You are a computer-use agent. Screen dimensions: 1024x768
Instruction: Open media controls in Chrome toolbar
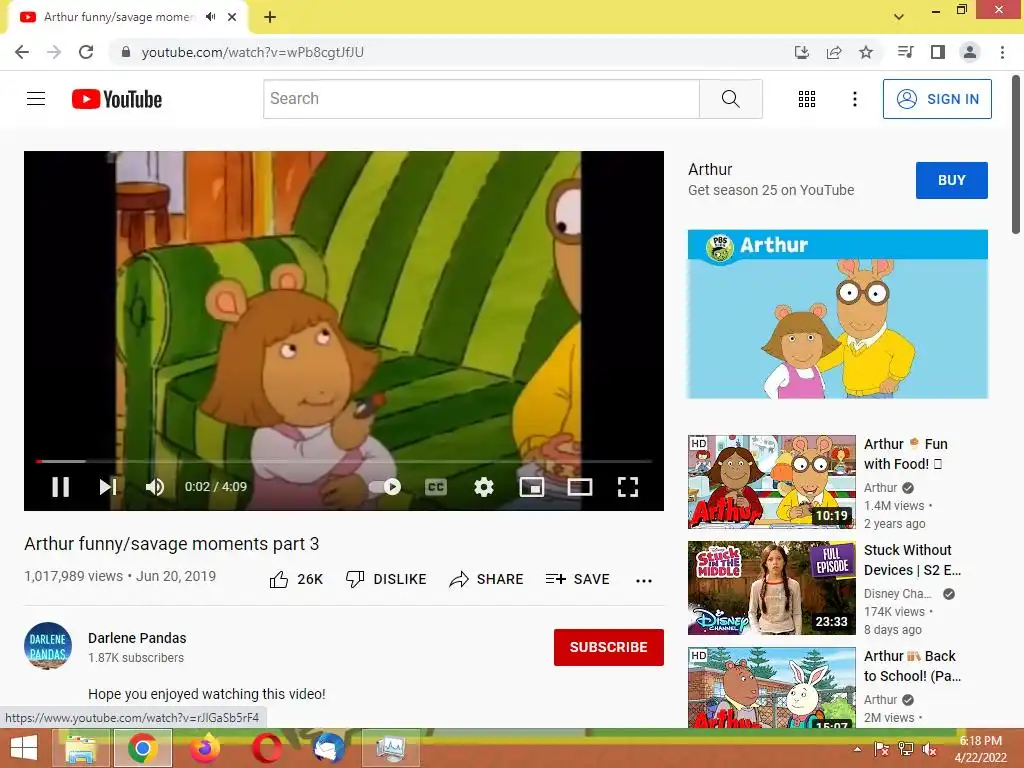pos(905,52)
